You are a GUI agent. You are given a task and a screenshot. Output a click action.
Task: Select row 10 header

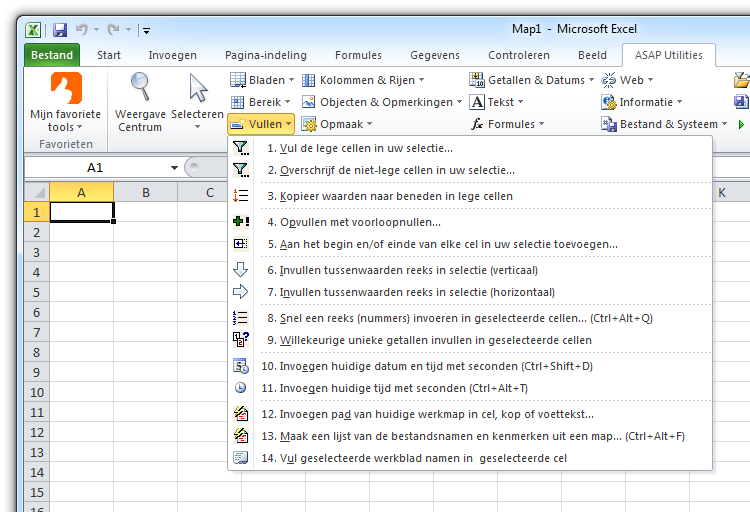[37, 392]
